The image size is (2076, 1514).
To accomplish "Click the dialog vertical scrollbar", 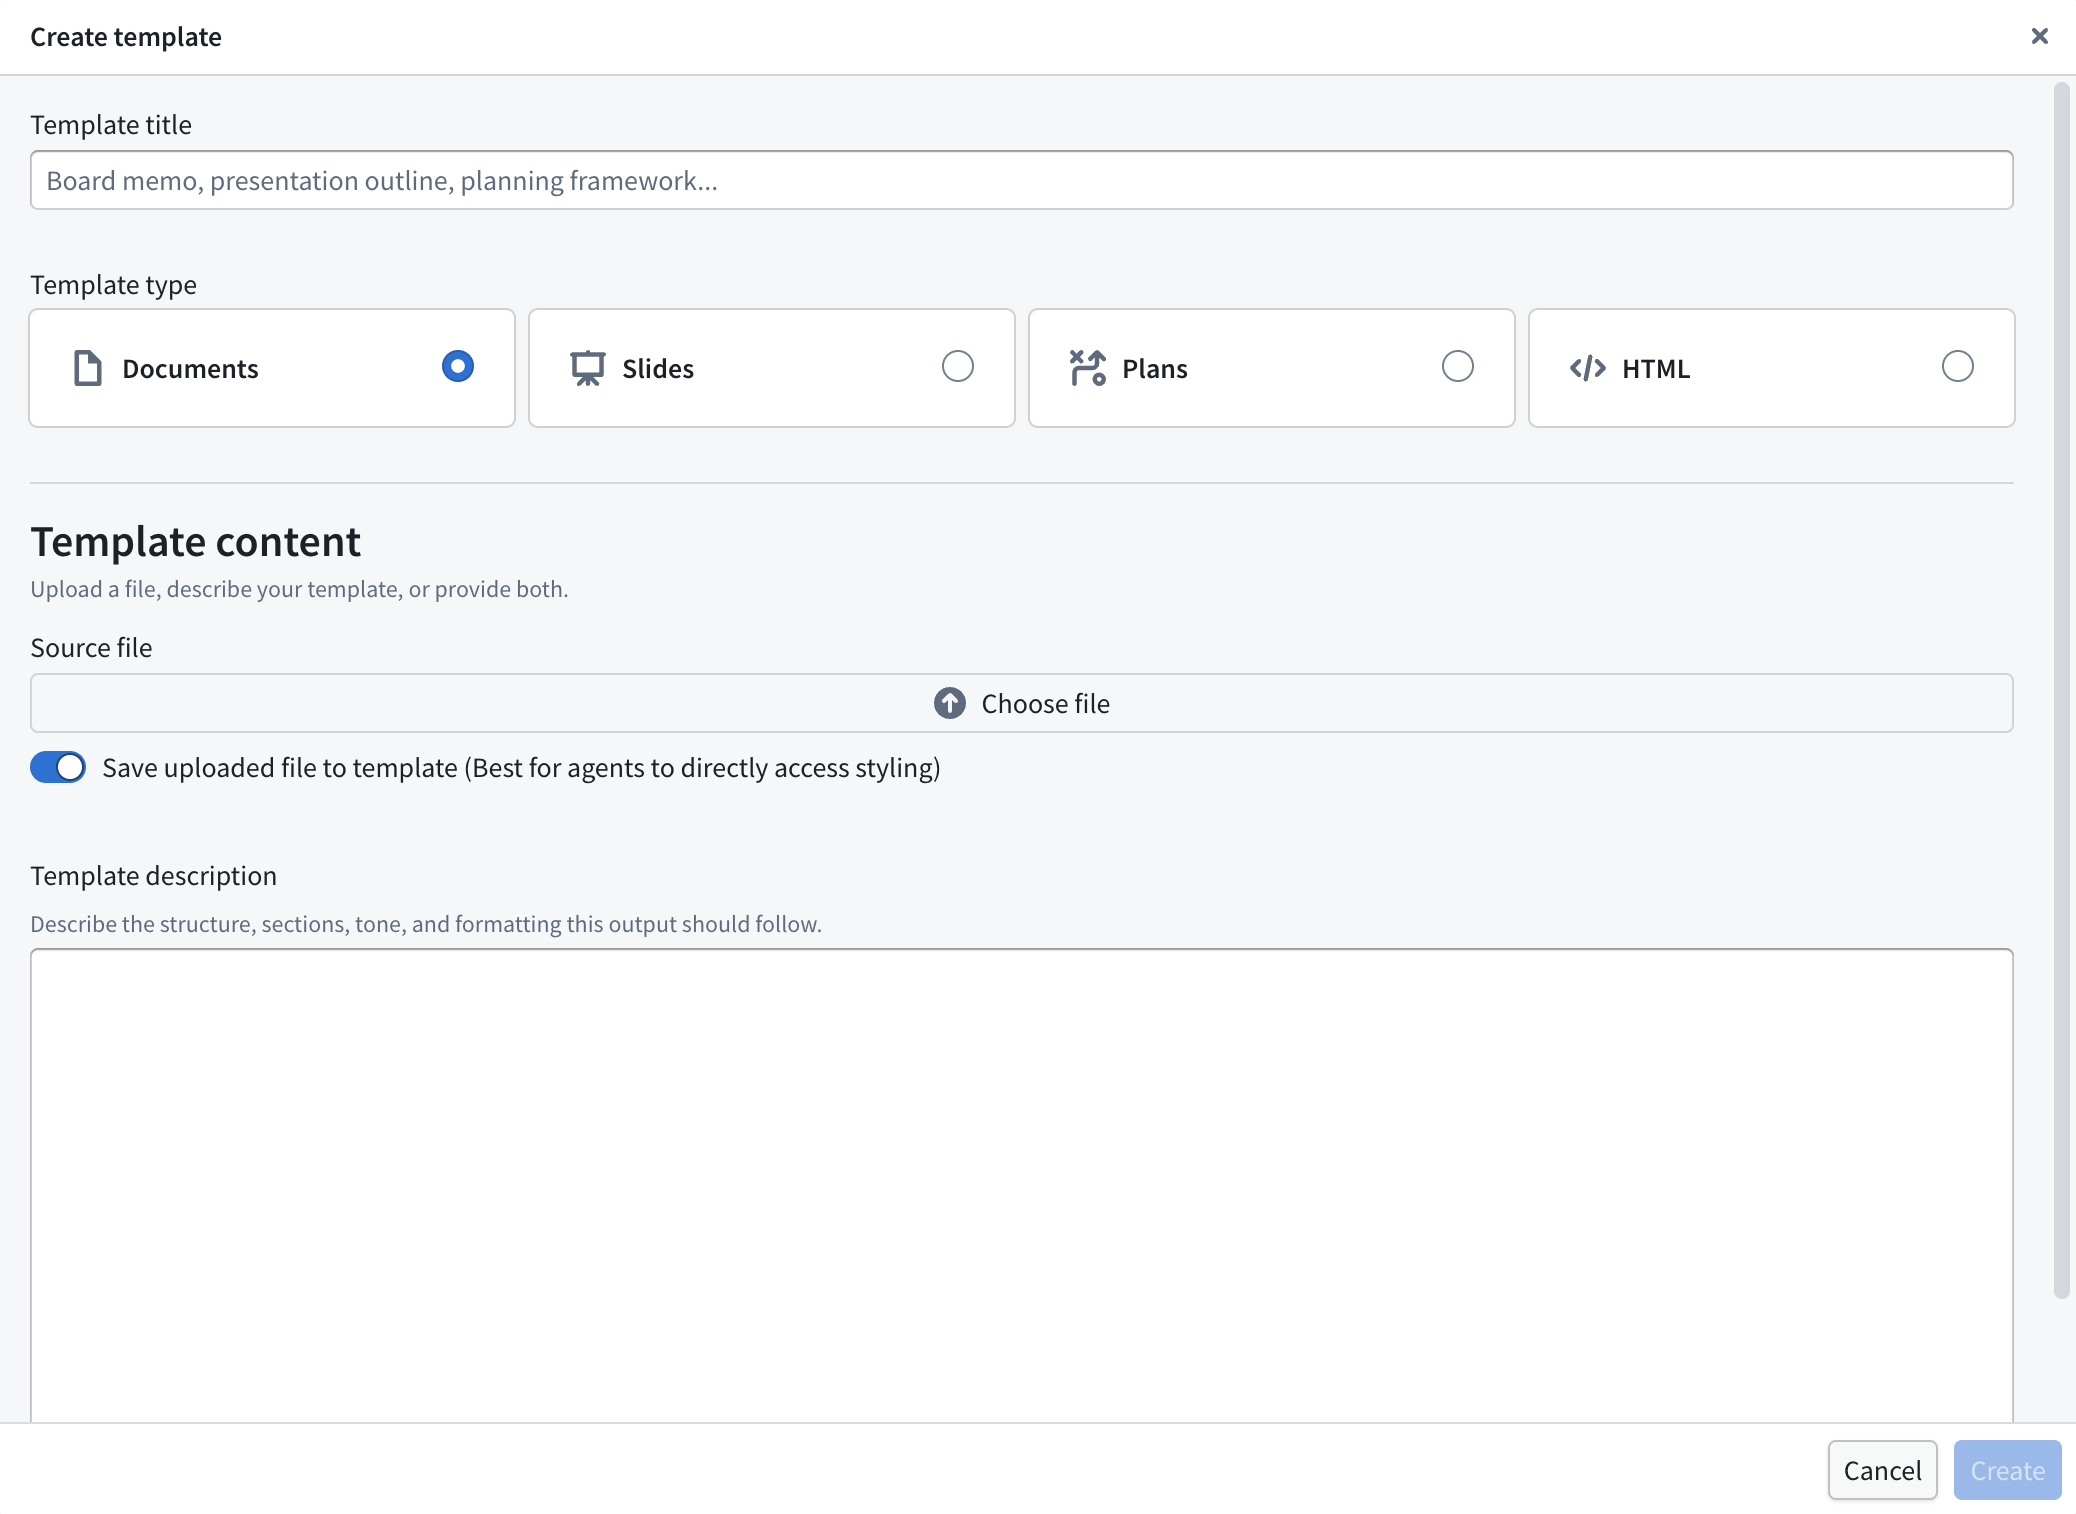I will click(2061, 690).
